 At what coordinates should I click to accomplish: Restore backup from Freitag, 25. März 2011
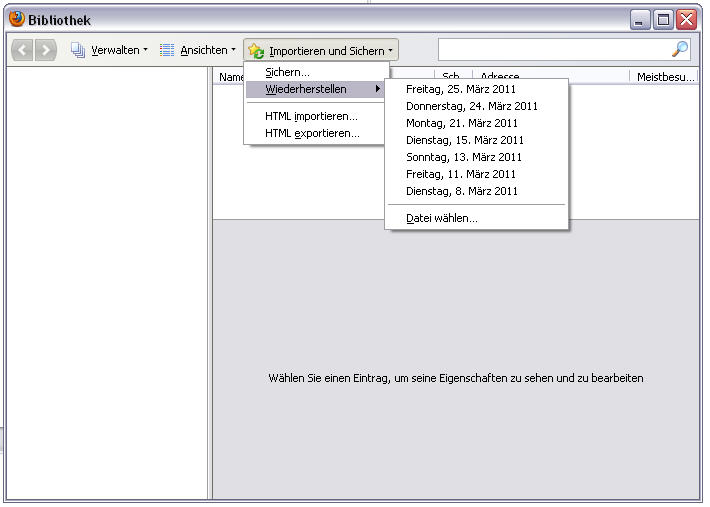tap(461, 89)
